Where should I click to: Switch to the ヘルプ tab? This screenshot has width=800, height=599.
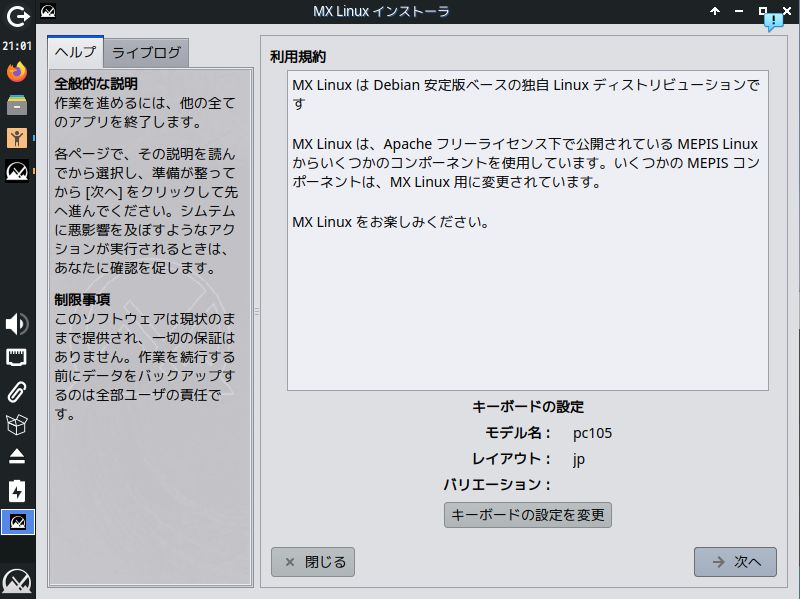point(76,52)
